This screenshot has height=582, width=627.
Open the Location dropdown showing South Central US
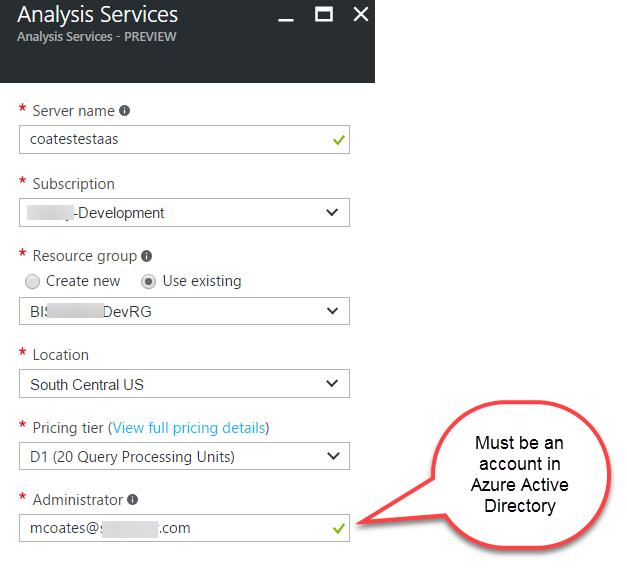[184, 384]
